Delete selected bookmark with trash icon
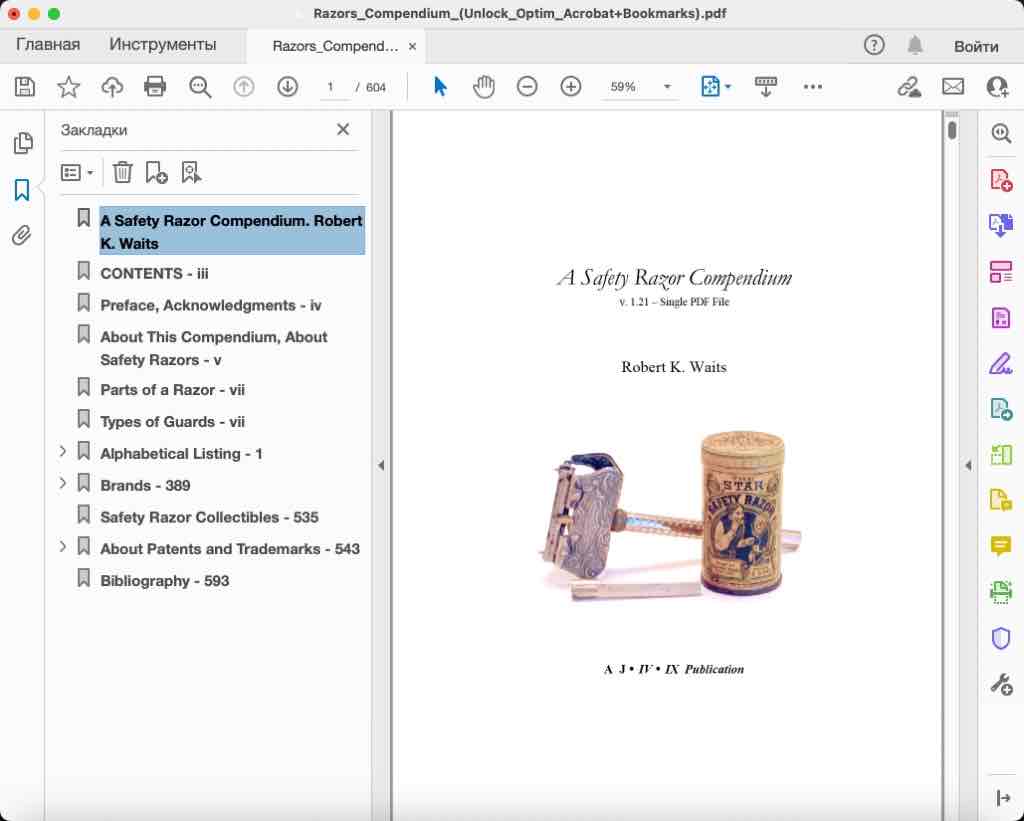 point(122,173)
